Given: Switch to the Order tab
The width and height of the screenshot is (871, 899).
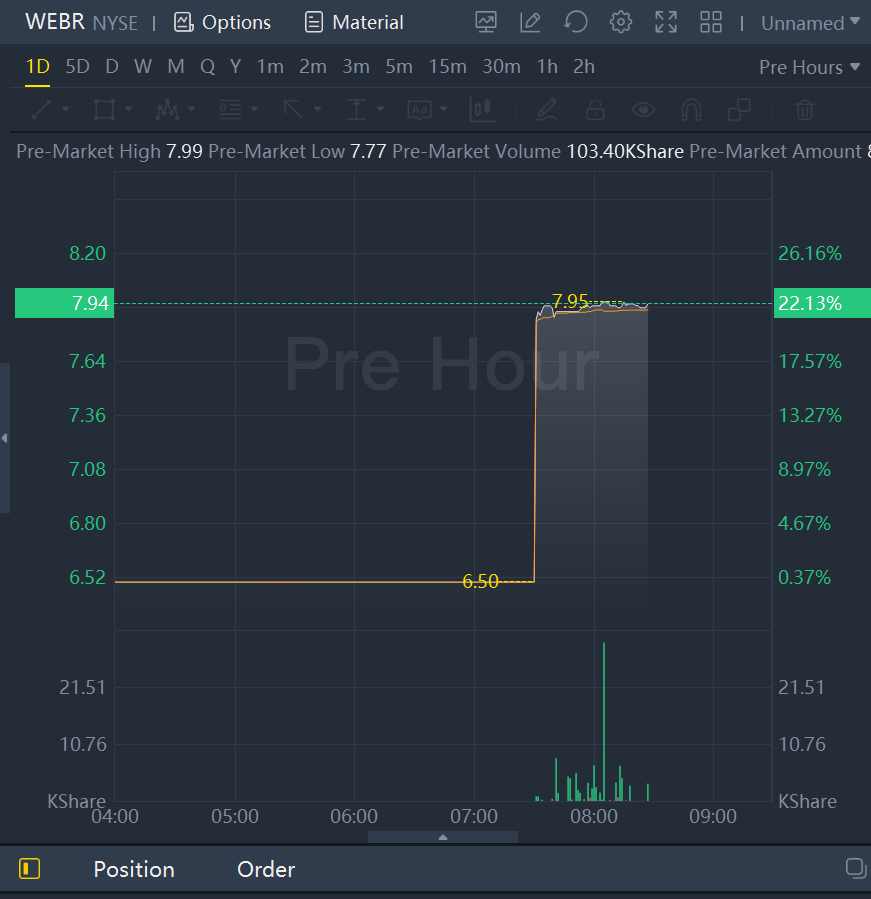Looking at the screenshot, I should tap(266, 869).
